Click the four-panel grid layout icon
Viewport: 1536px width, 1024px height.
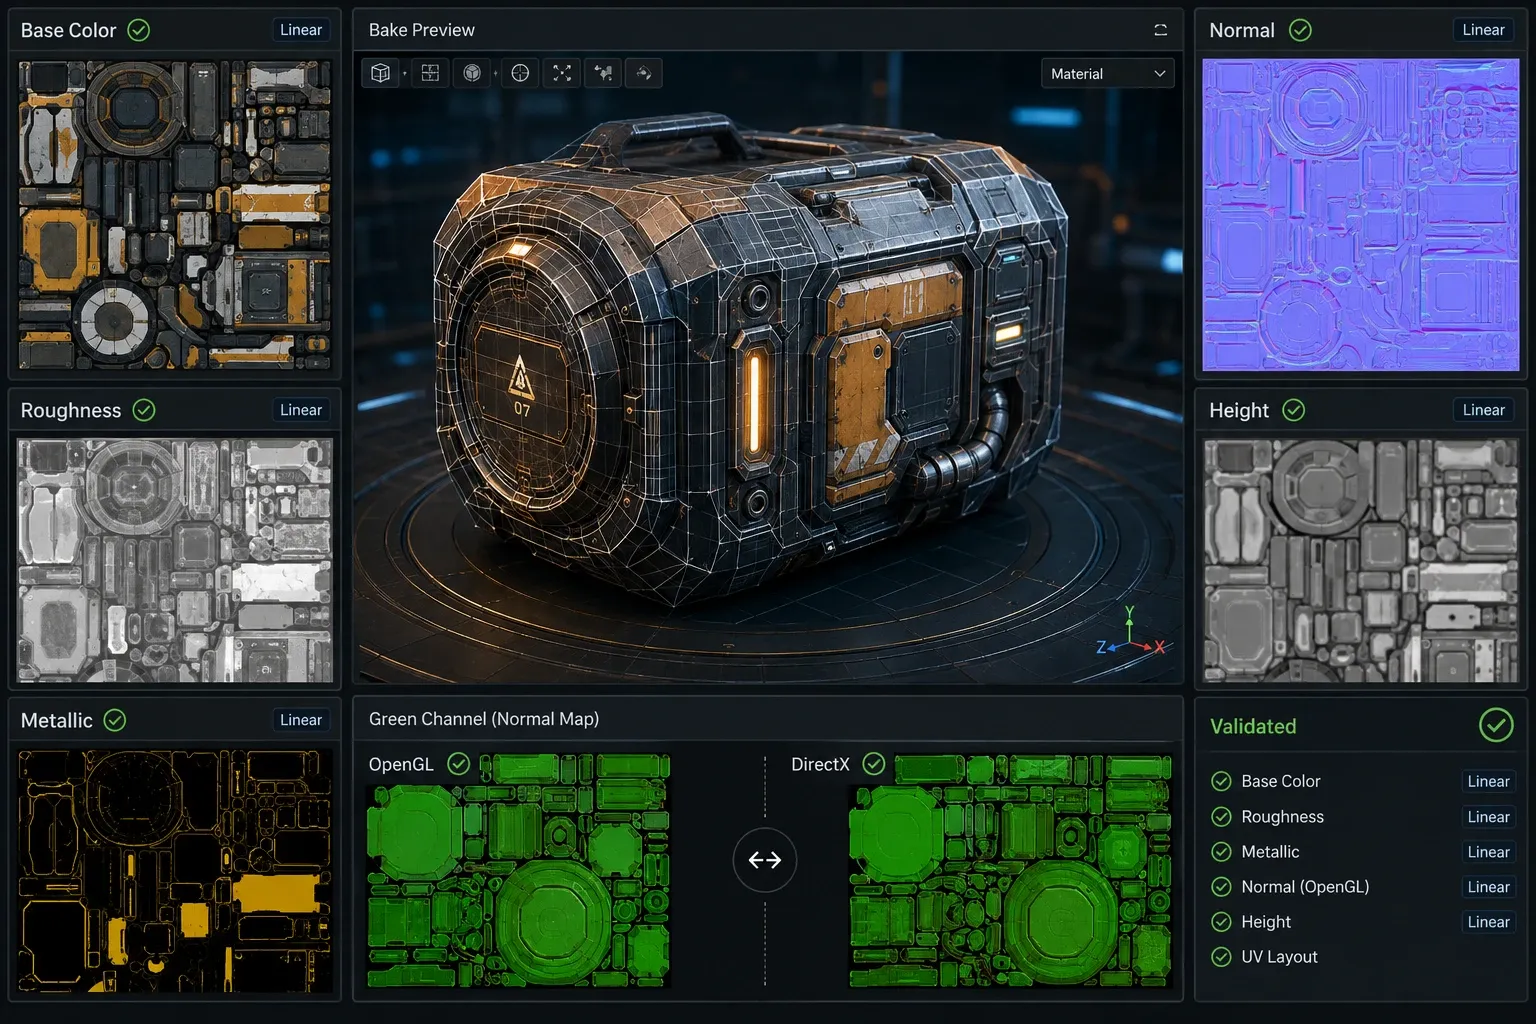click(430, 73)
